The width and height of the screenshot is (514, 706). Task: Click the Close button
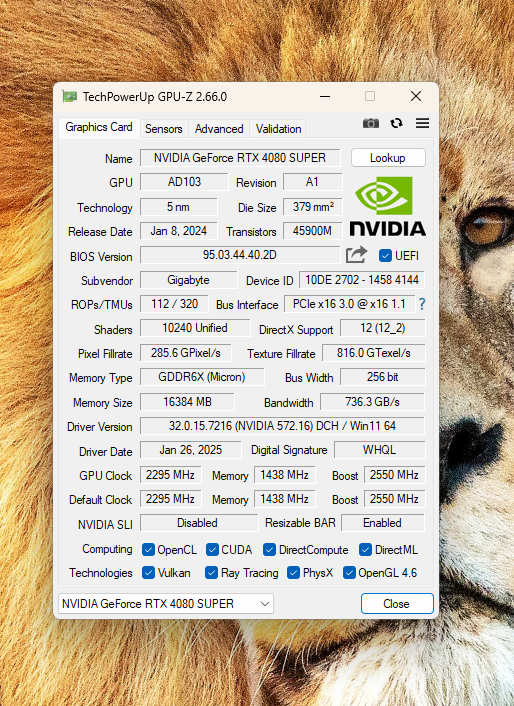[397, 603]
